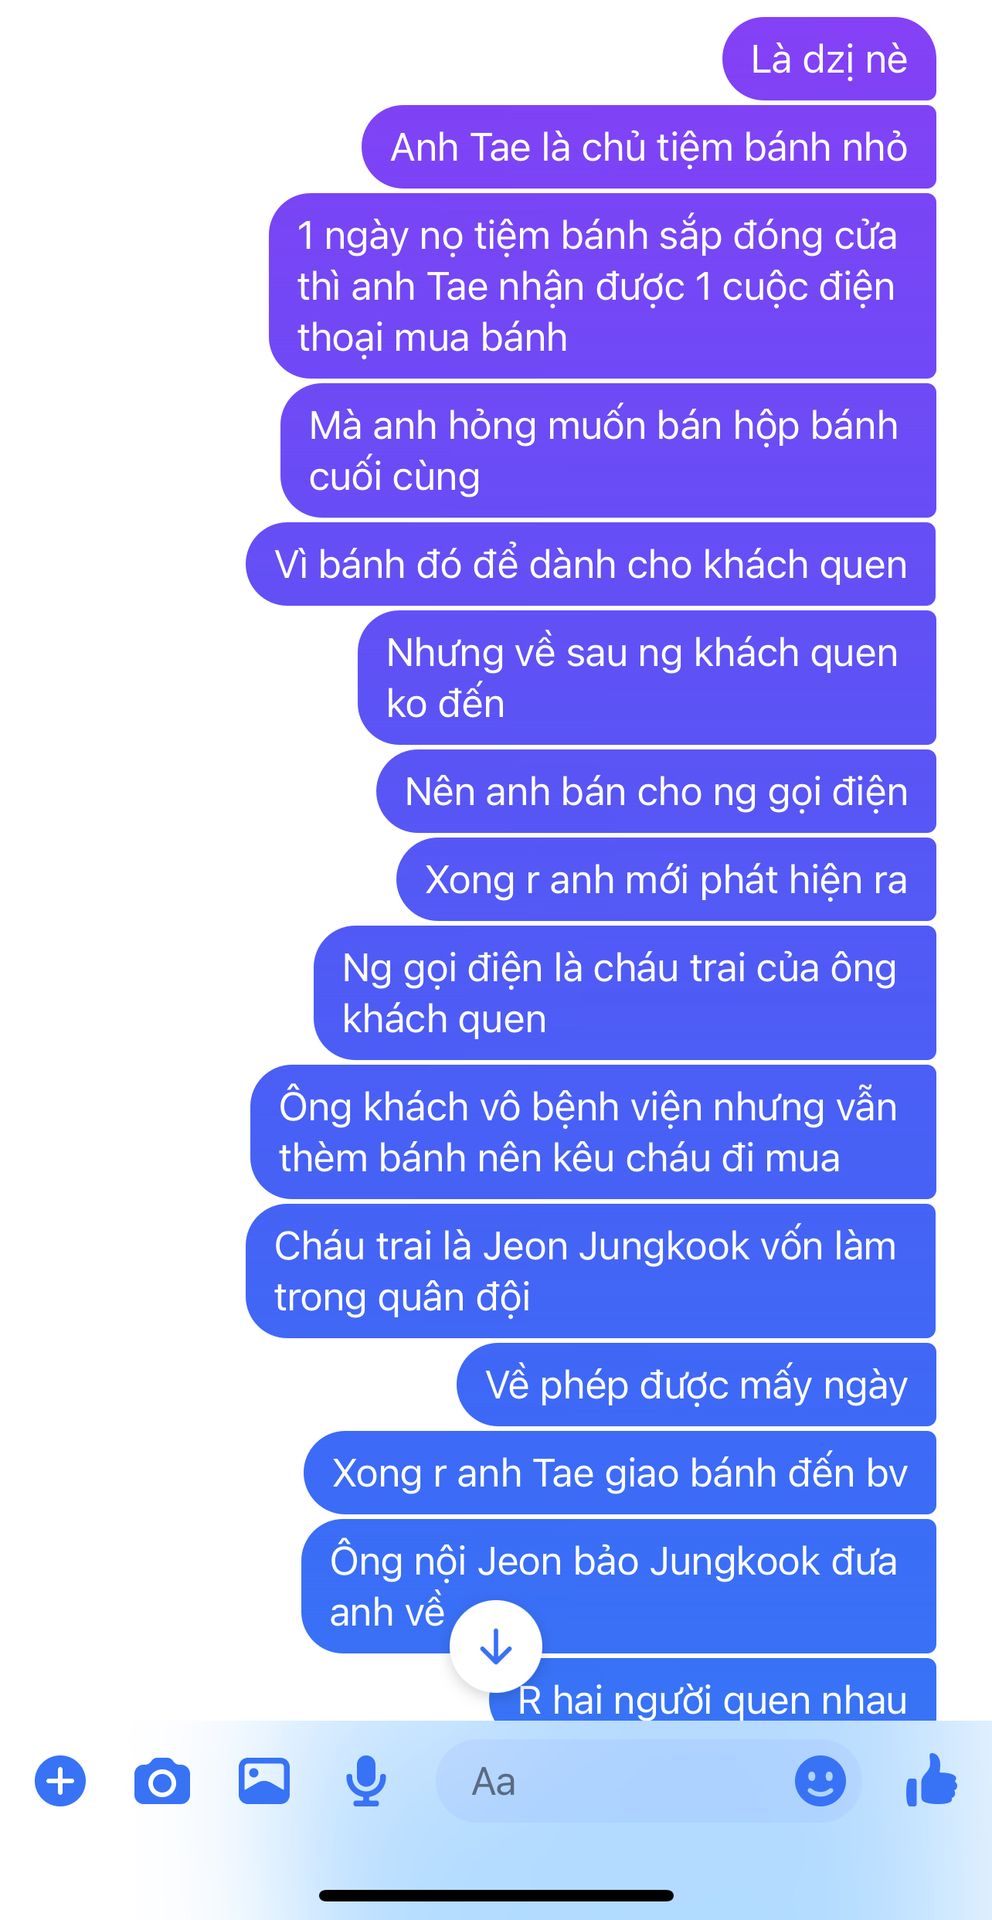The image size is (992, 1920).
Task: Focus the Aa message input field
Action: point(648,1781)
